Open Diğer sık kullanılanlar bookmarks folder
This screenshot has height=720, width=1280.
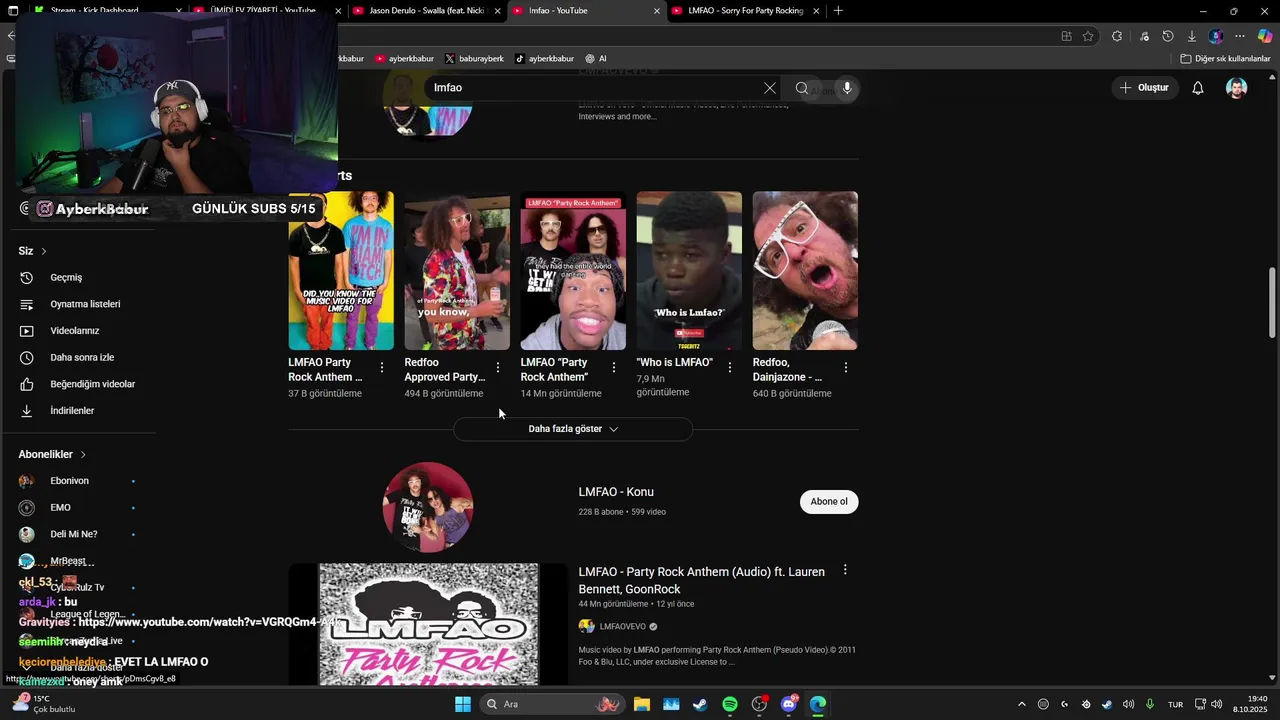[x=1225, y=59]
